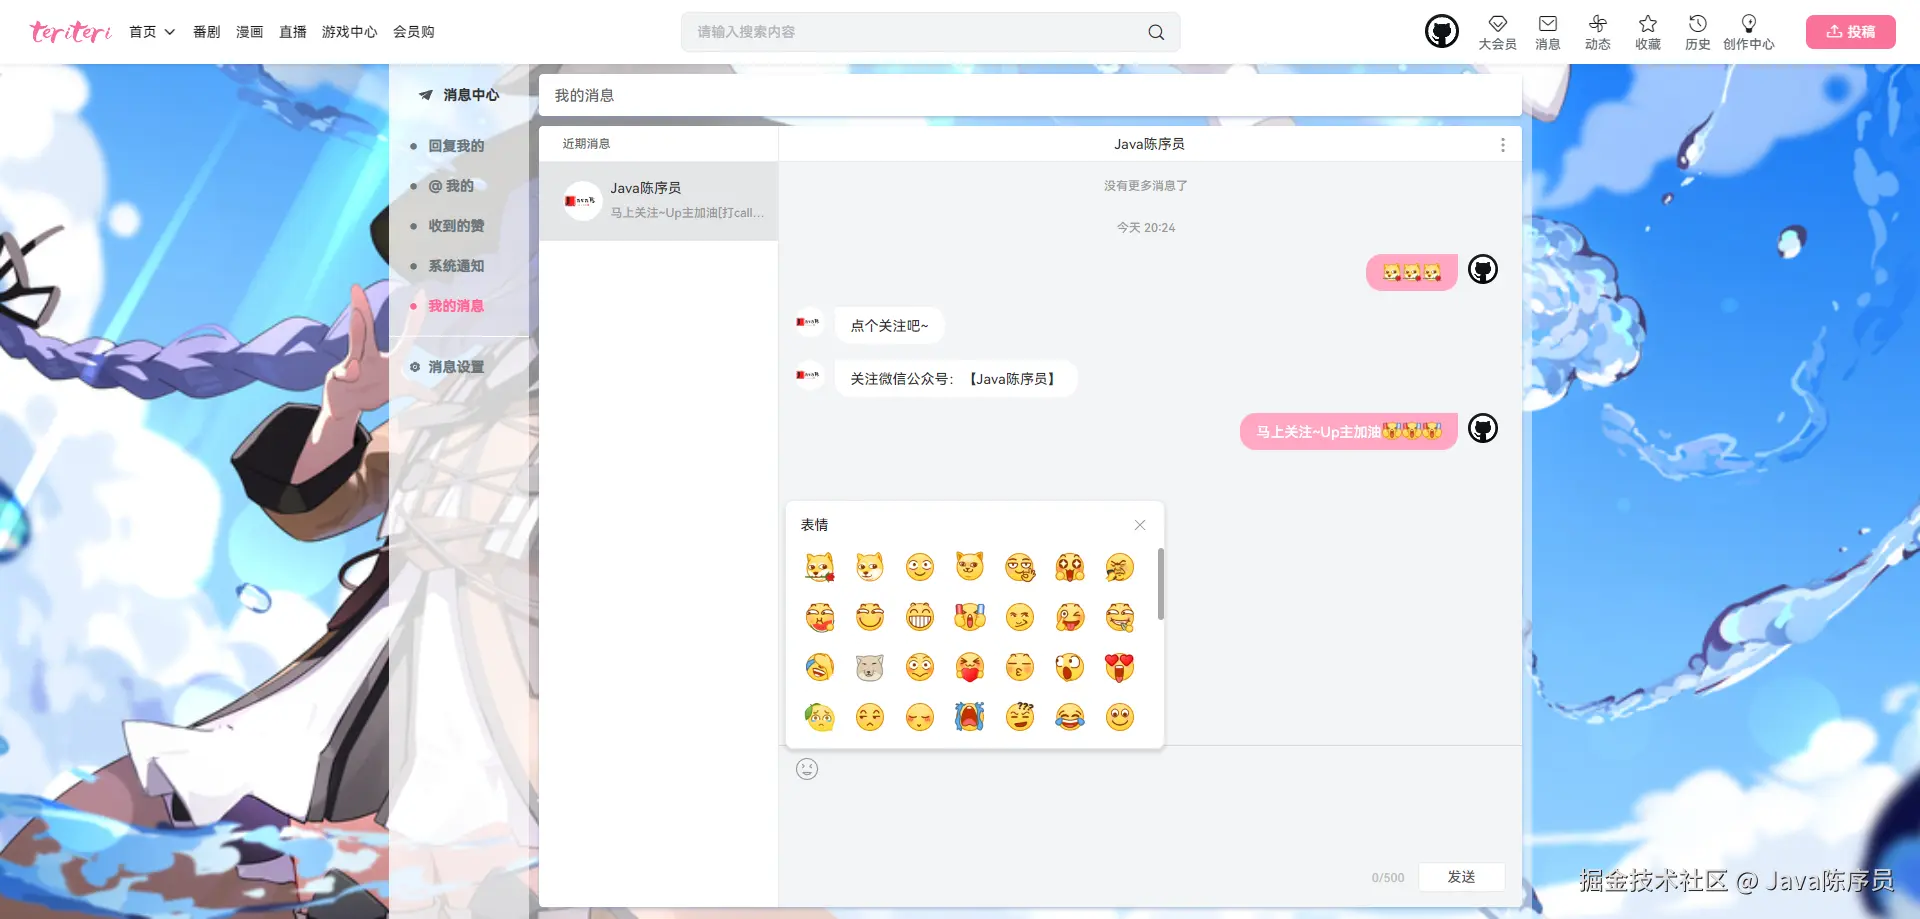Open 收到的赞 in message center
The height and width of the screenshot is (919, 1920).
tap(456, 226)
